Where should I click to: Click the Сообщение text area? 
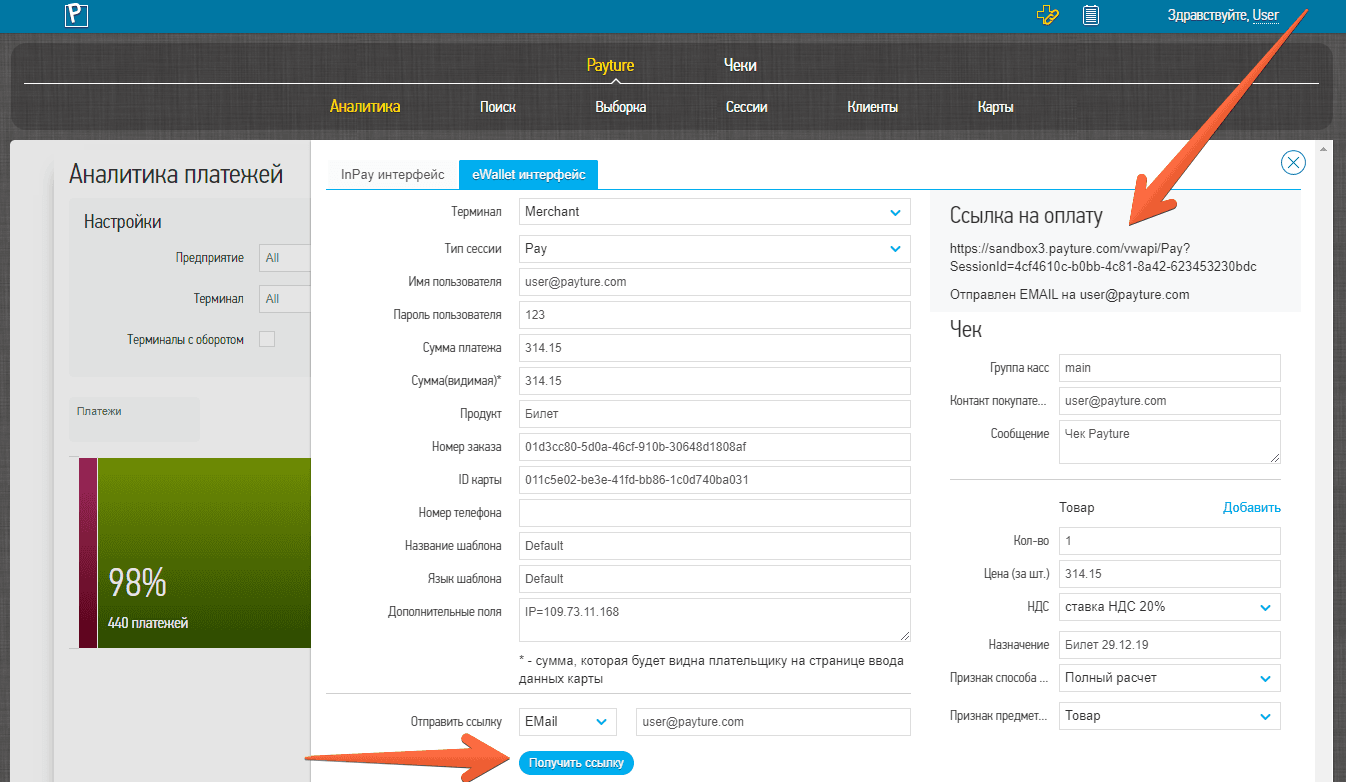coord(1170,441)
